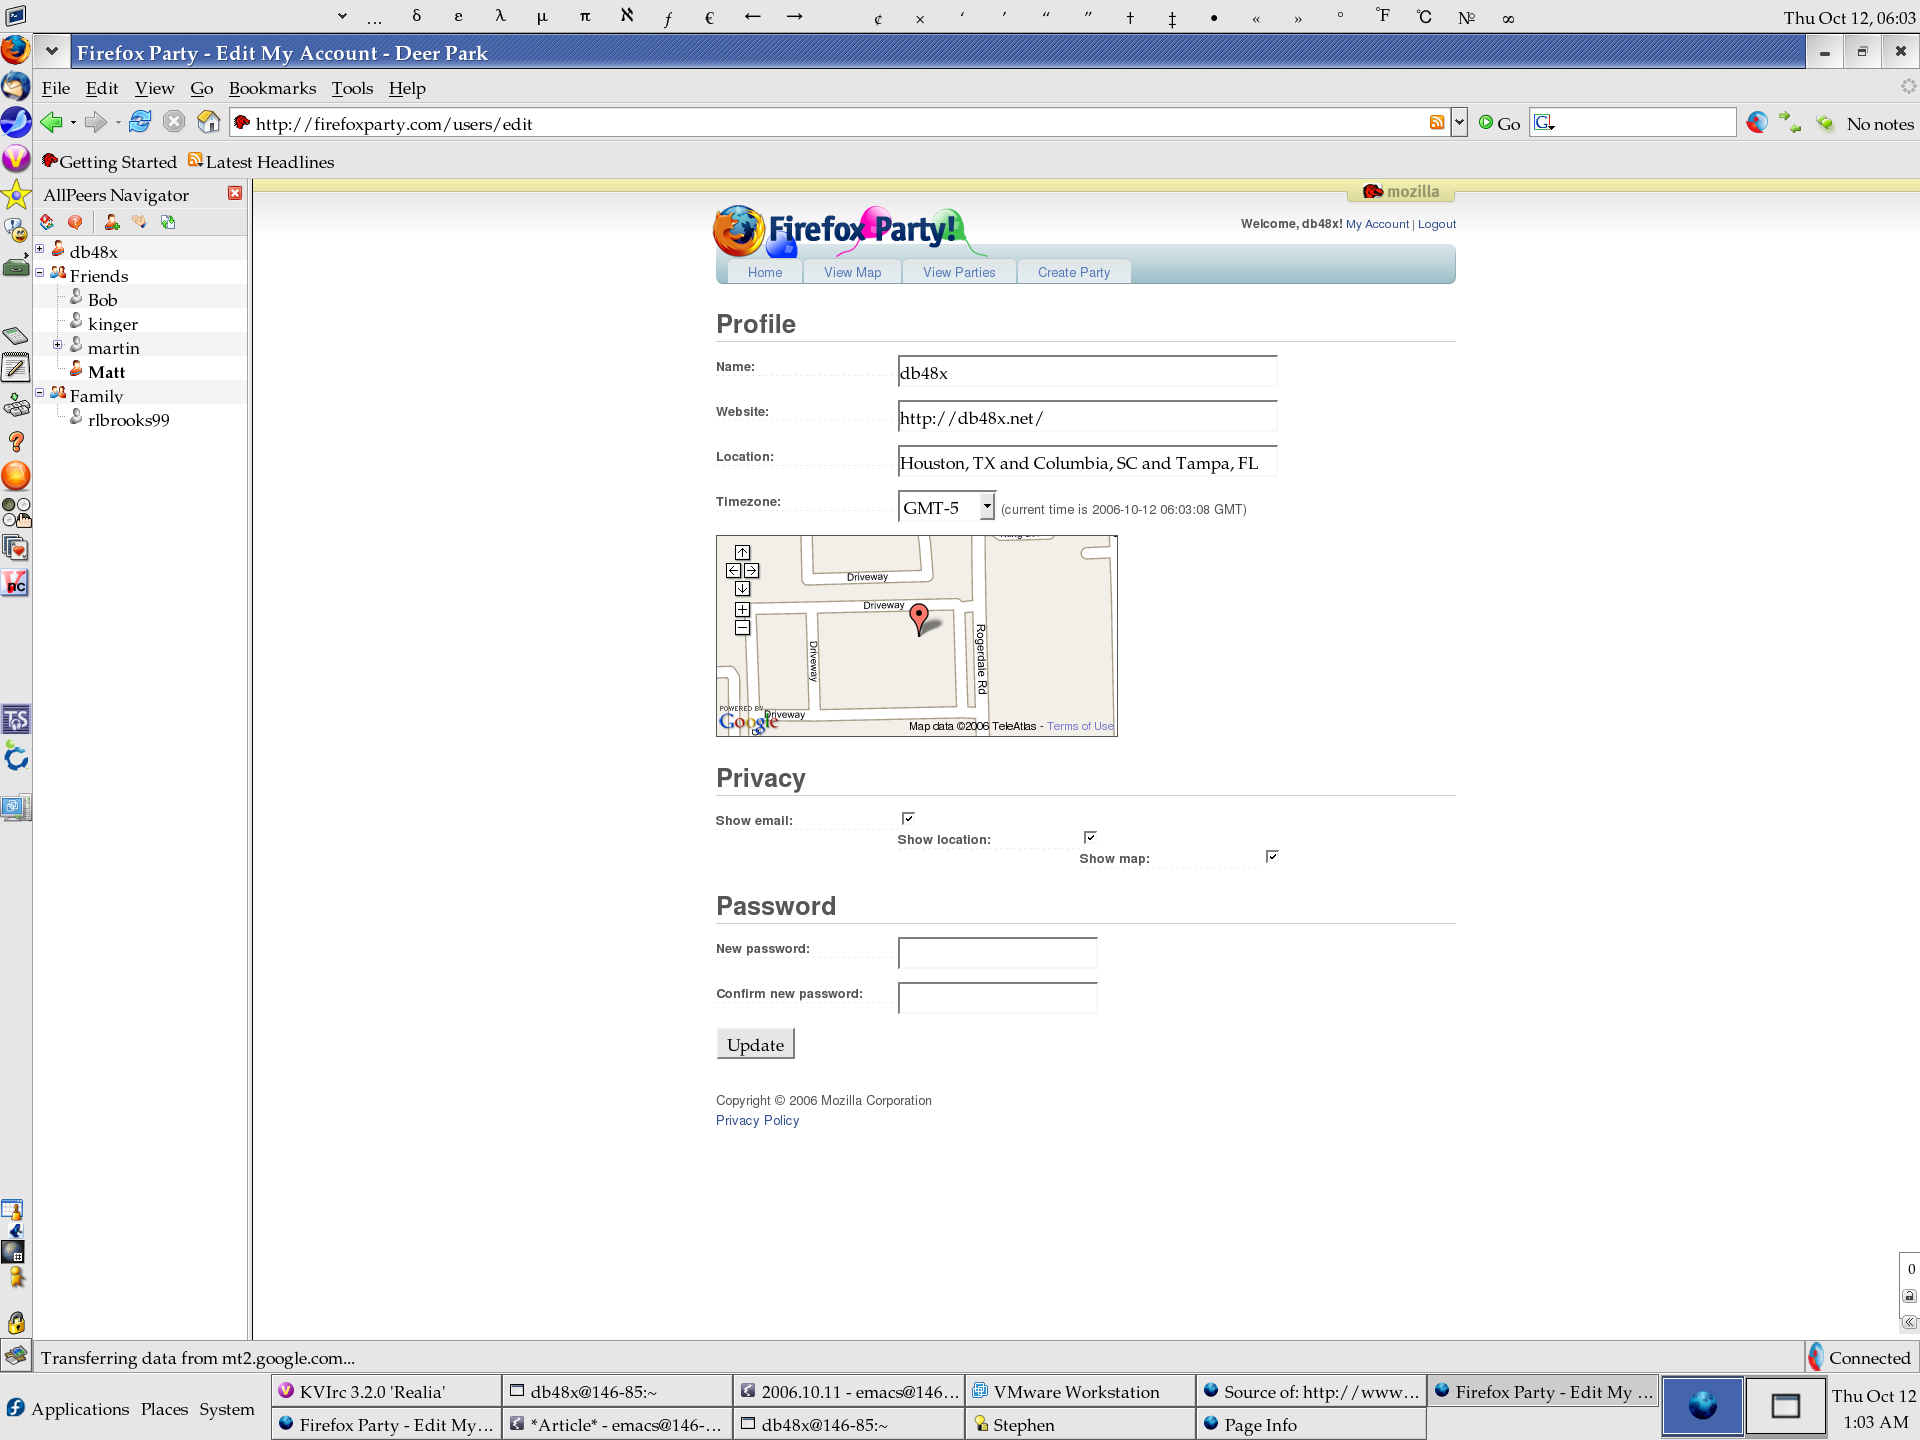Pan the map down
Screen dimensions: 1920x1440
pyautogui.click(x=742, y=588)
